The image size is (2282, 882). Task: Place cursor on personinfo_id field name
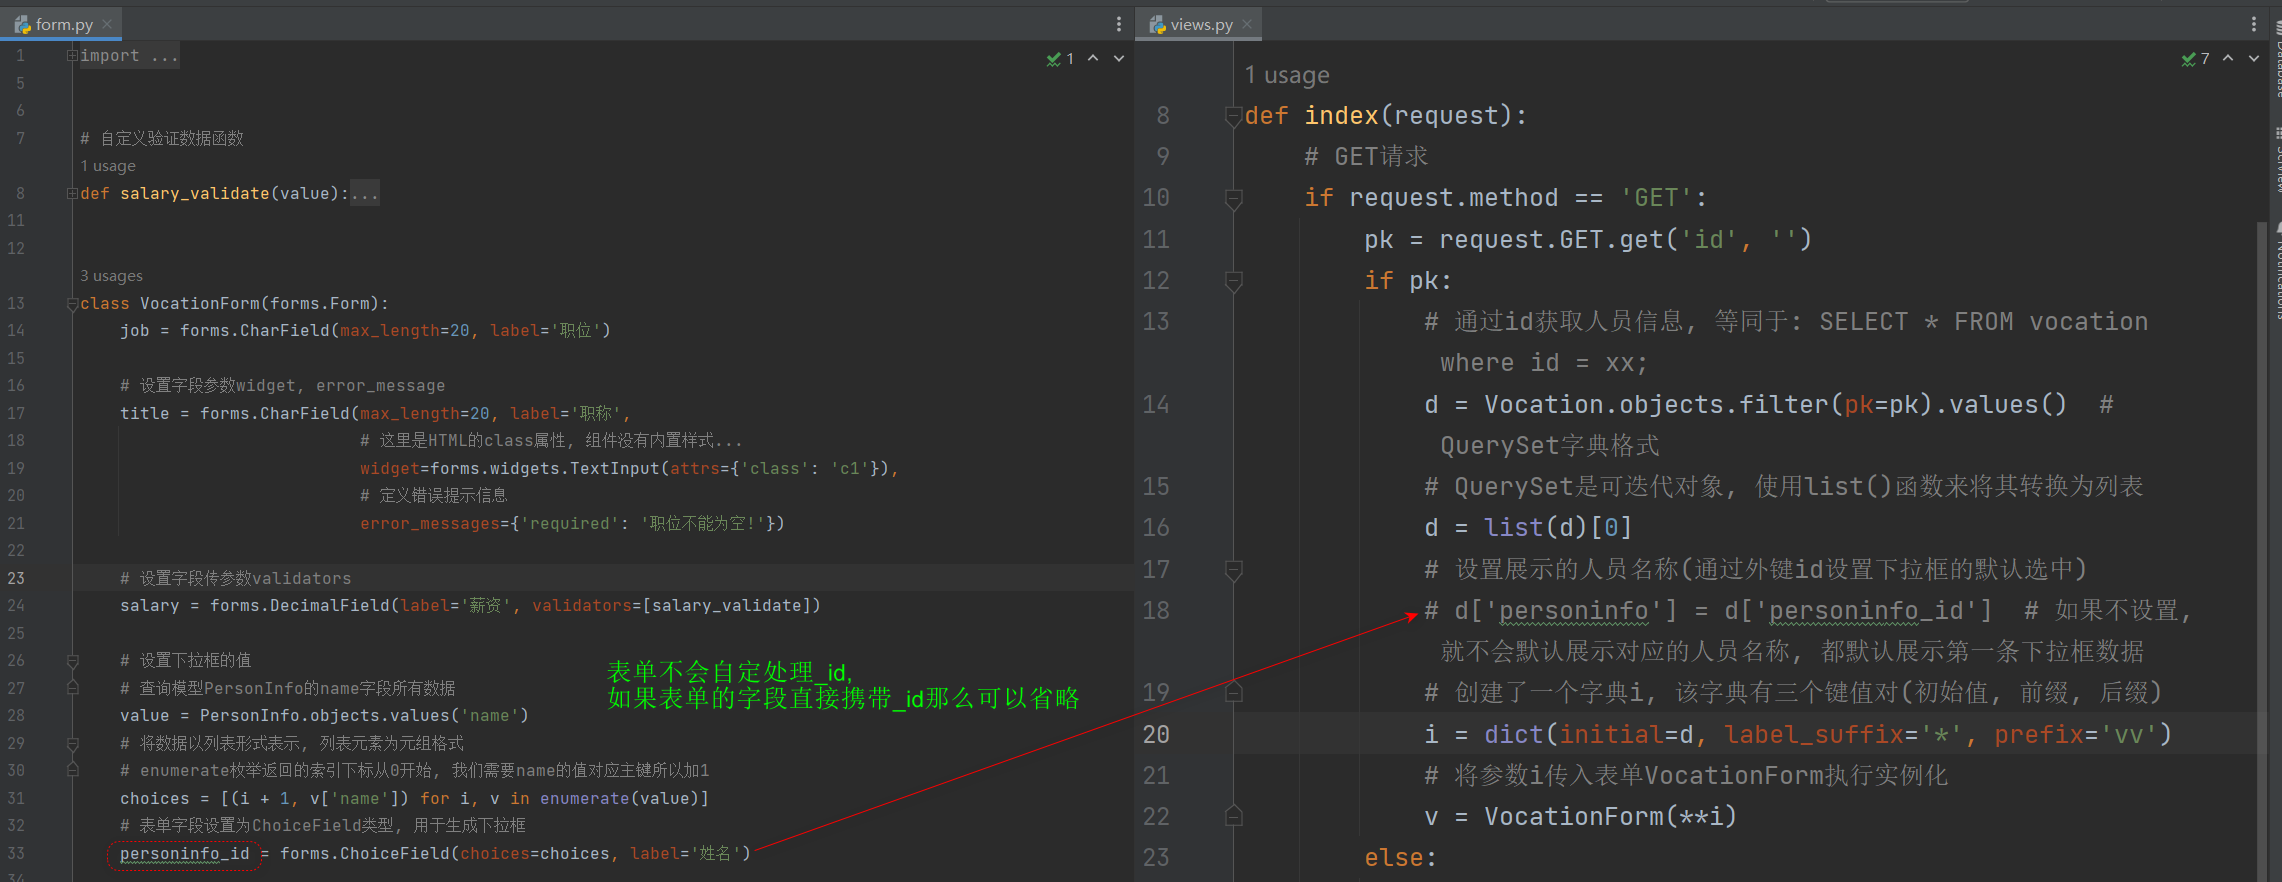pos(185,853)
